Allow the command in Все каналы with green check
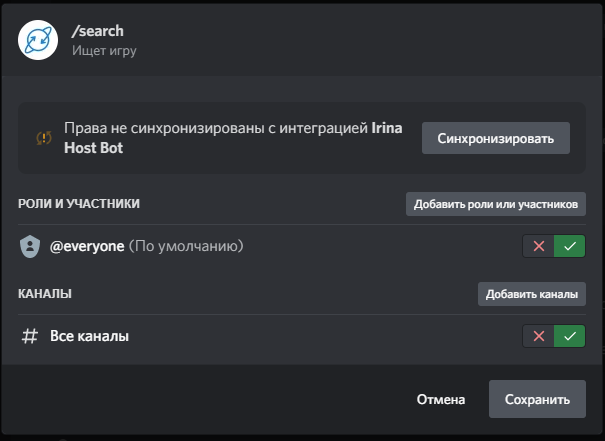 570,336
